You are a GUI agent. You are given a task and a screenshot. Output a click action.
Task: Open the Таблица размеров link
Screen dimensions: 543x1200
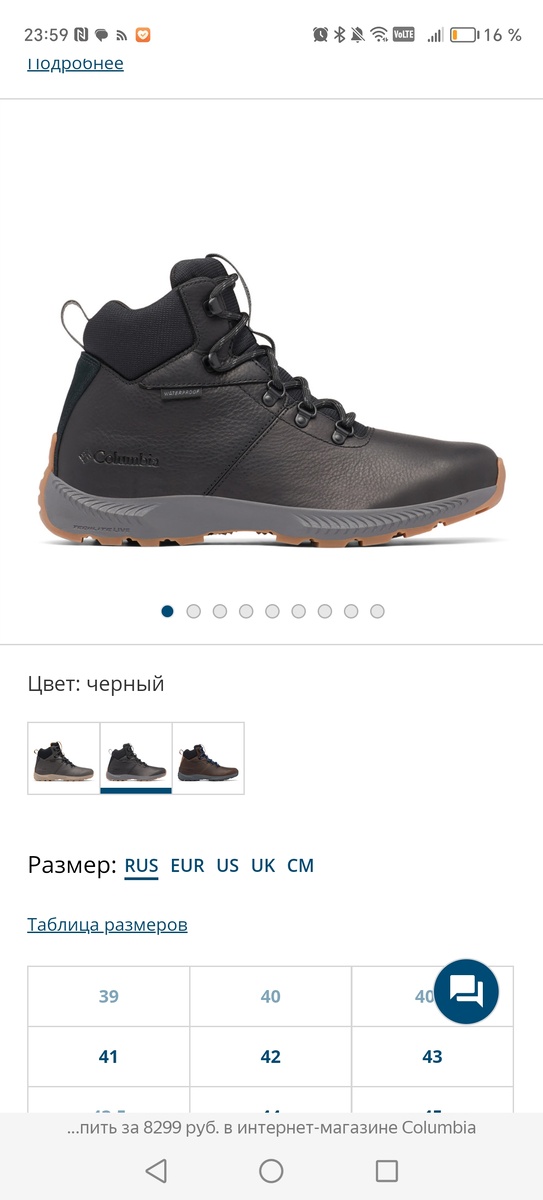(x=107, y=925)
